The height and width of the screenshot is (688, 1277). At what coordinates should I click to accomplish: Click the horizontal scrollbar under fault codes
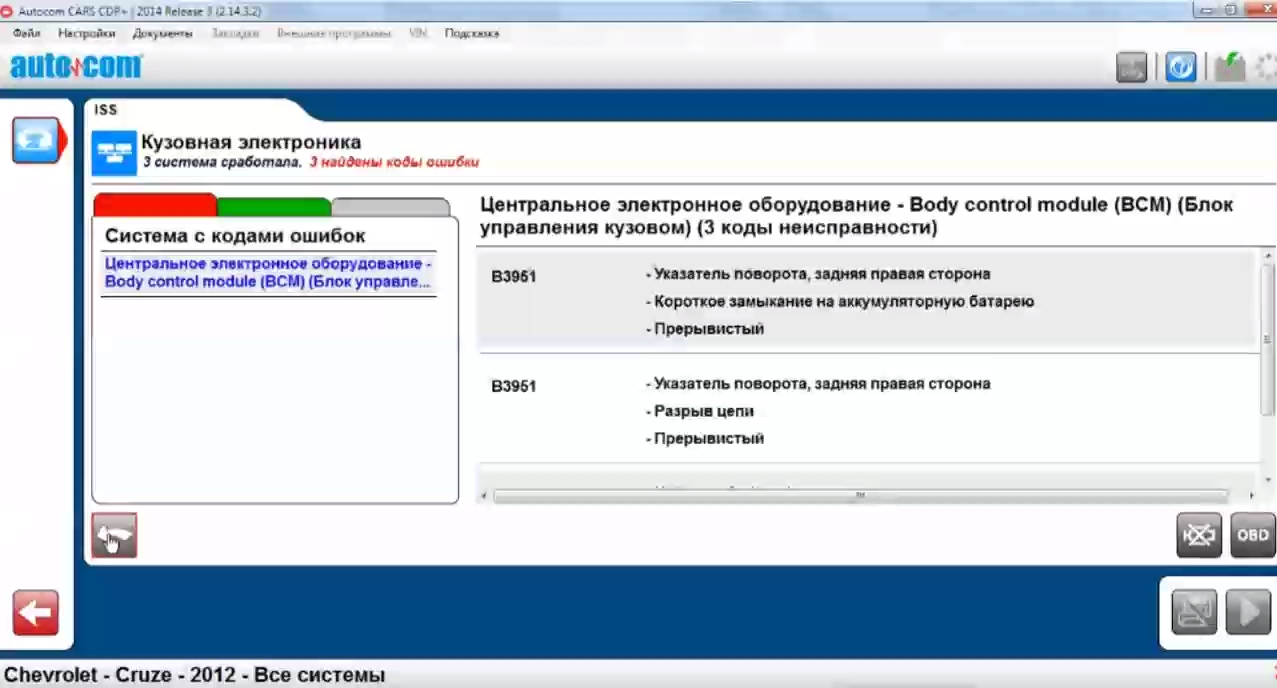click(860, 496)
